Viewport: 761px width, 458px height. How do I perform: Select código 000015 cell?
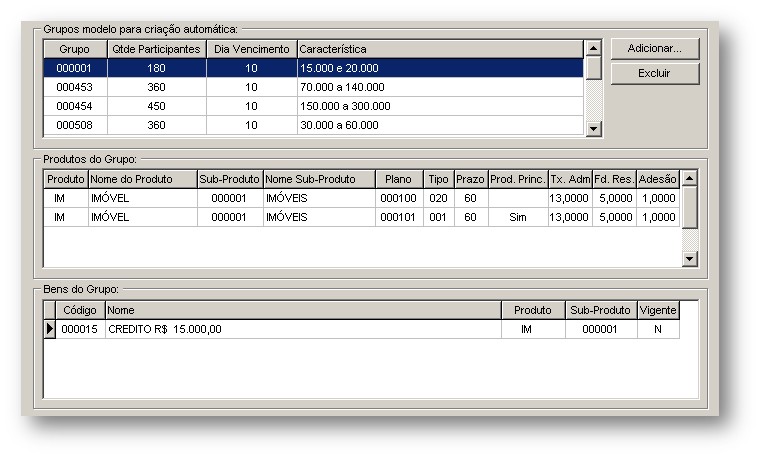80,329
